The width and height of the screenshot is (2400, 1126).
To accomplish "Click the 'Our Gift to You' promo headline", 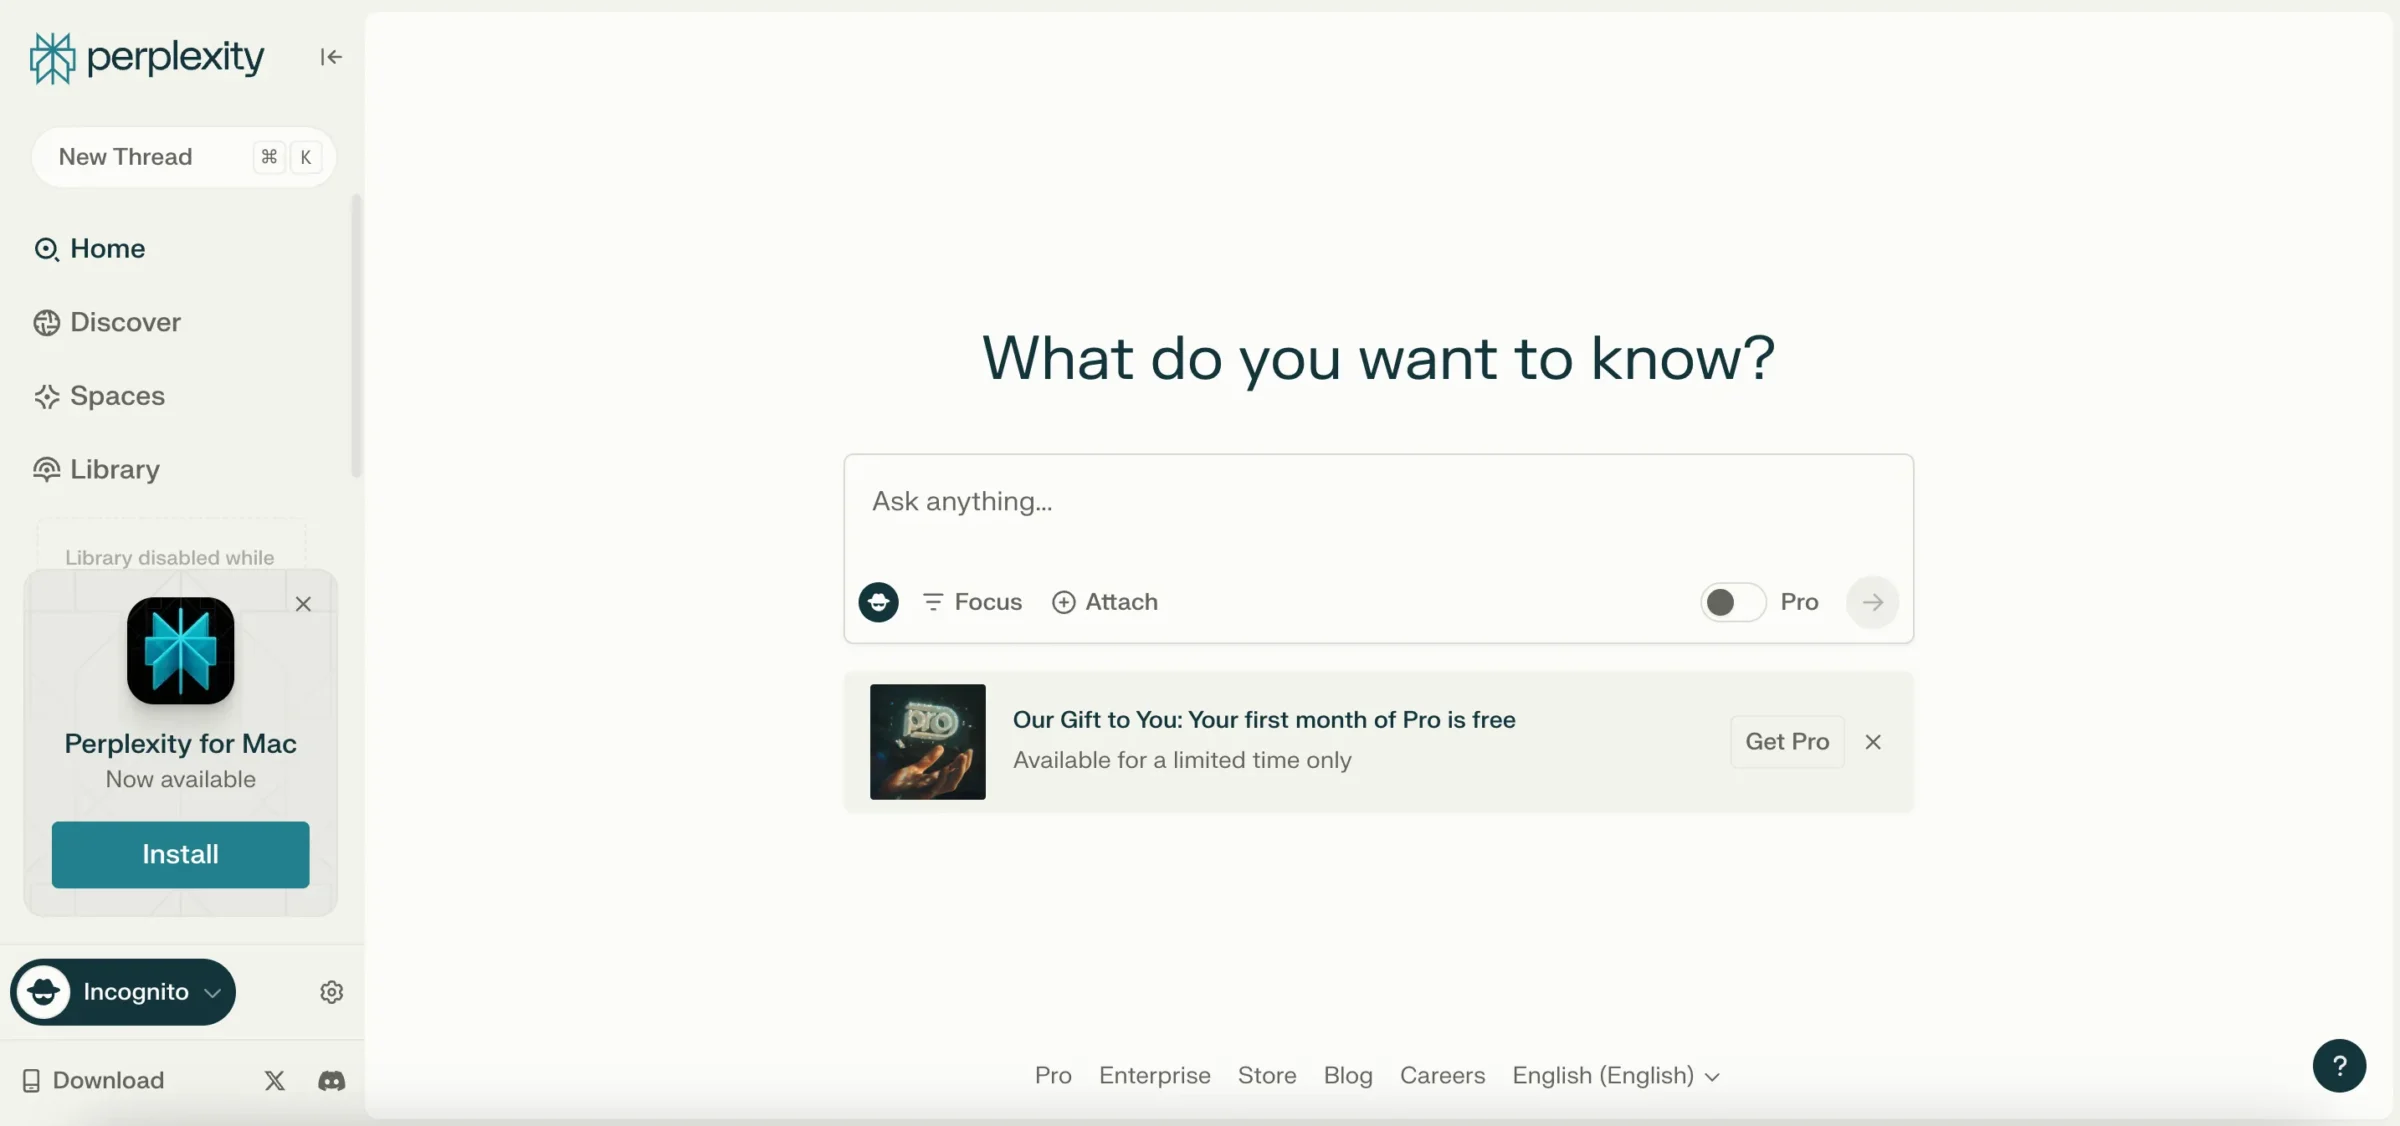I will 1264,720.
